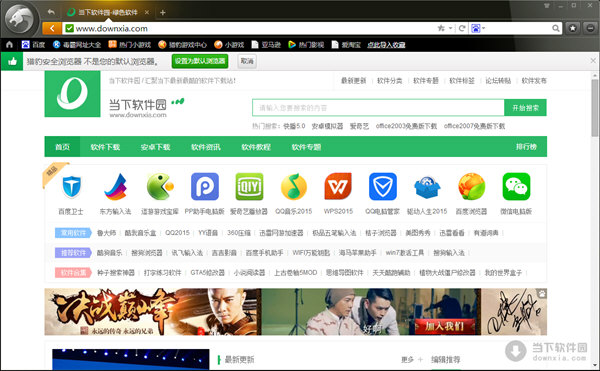Open the 百度卫士 shield icon
The height and width of the screenshot is (371, 600).
point(72,187)
